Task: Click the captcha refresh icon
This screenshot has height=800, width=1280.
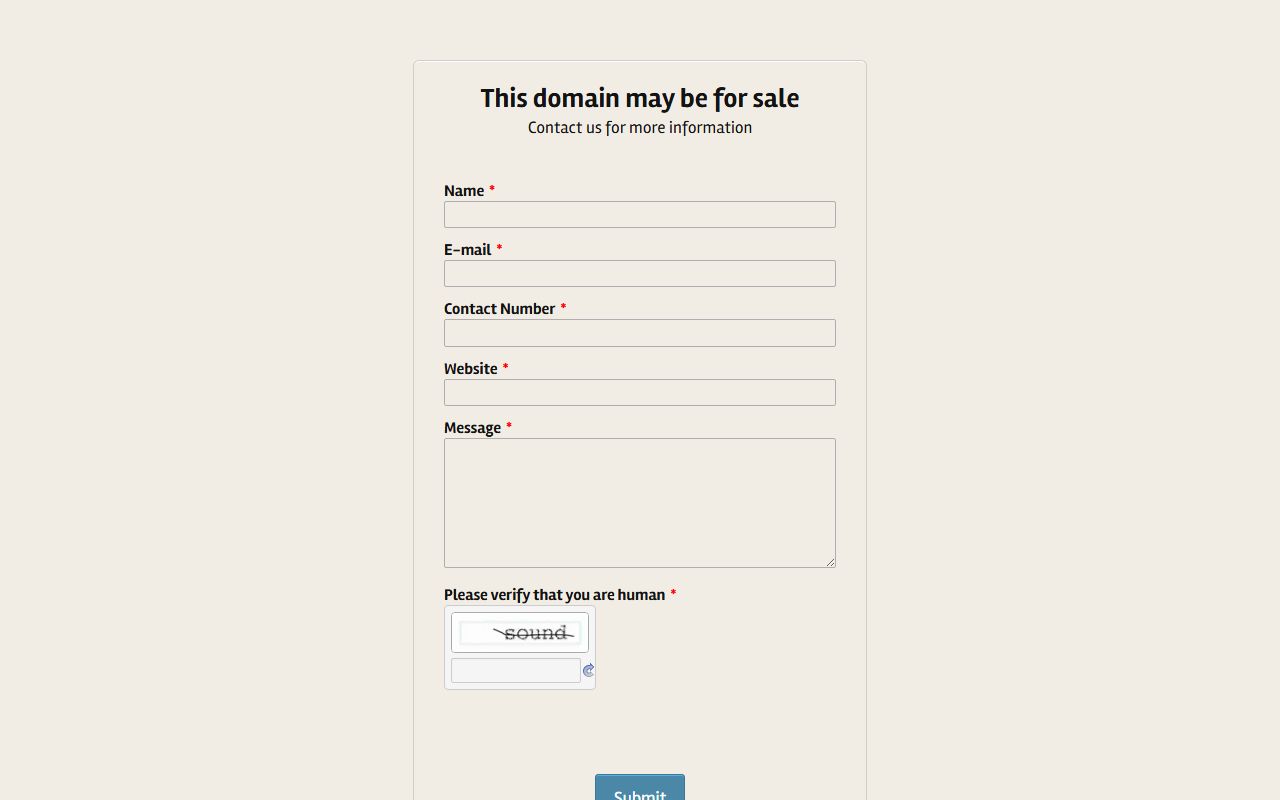Action: tap(588, 670)
